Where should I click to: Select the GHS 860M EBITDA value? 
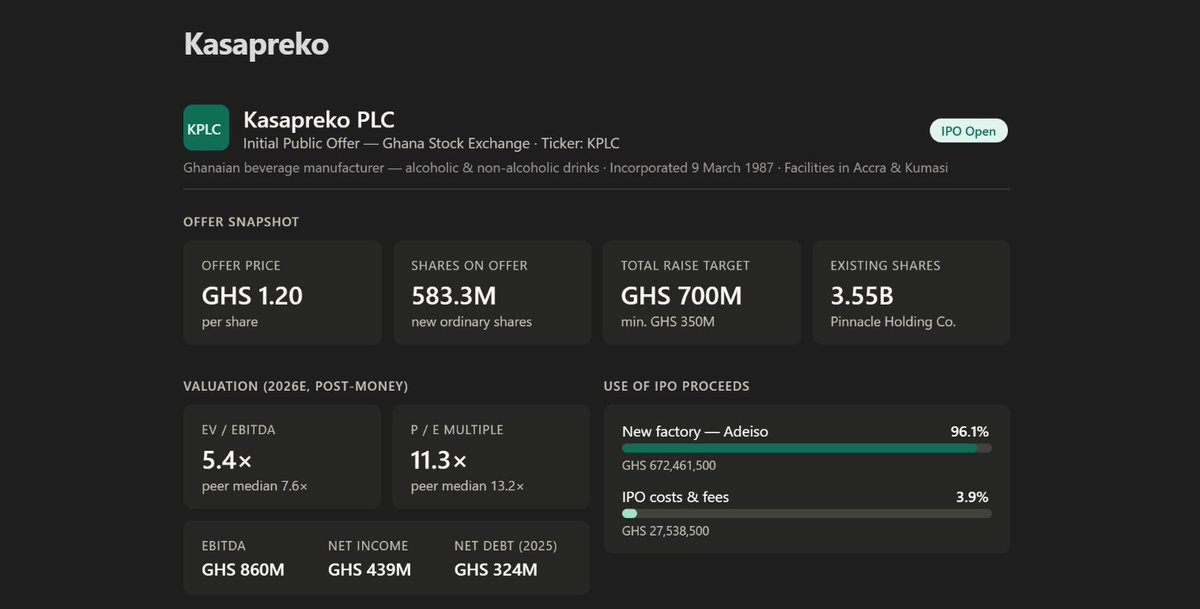click(243, 570)
